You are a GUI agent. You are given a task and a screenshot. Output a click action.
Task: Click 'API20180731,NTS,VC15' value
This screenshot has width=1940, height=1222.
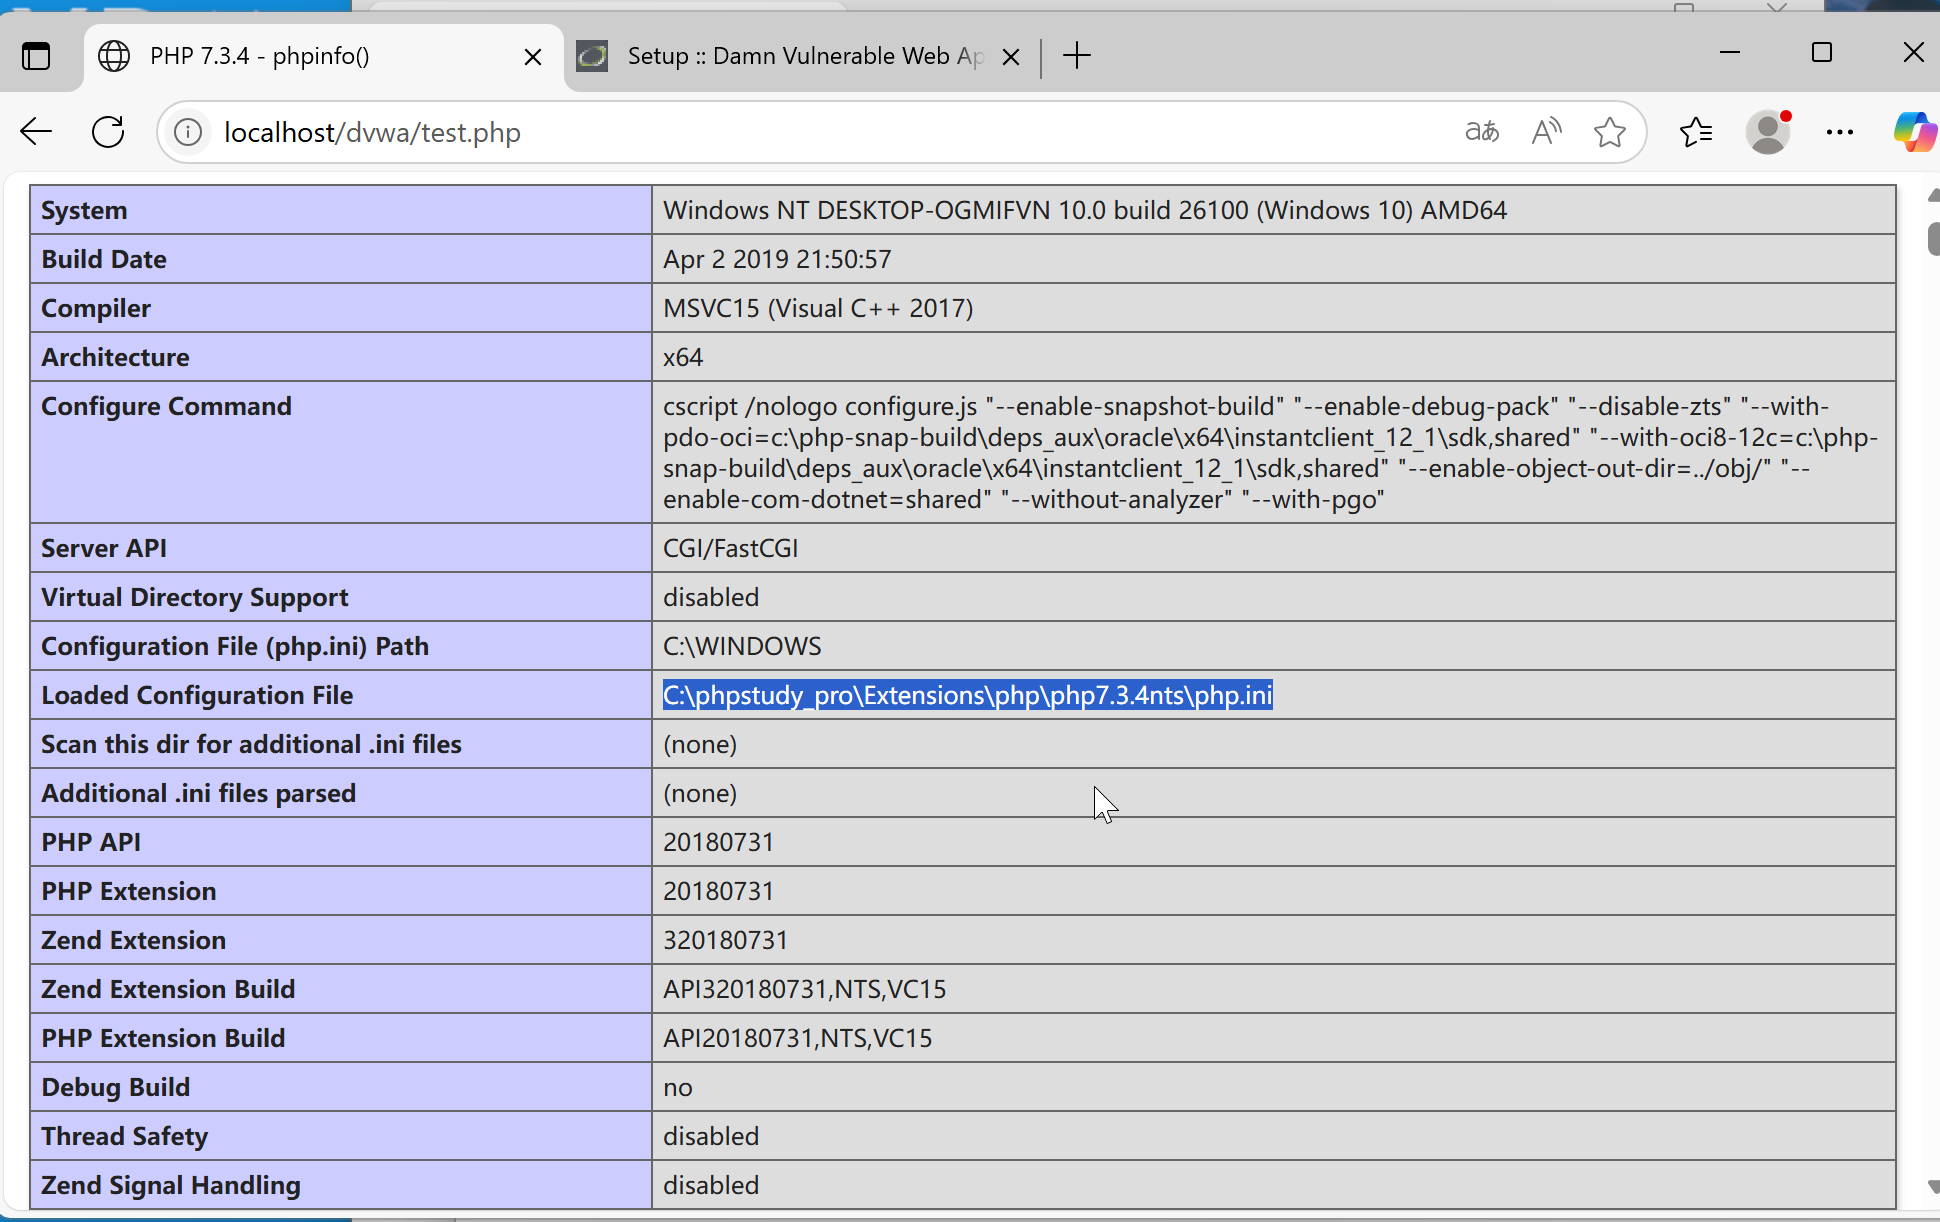(797, 1038)
